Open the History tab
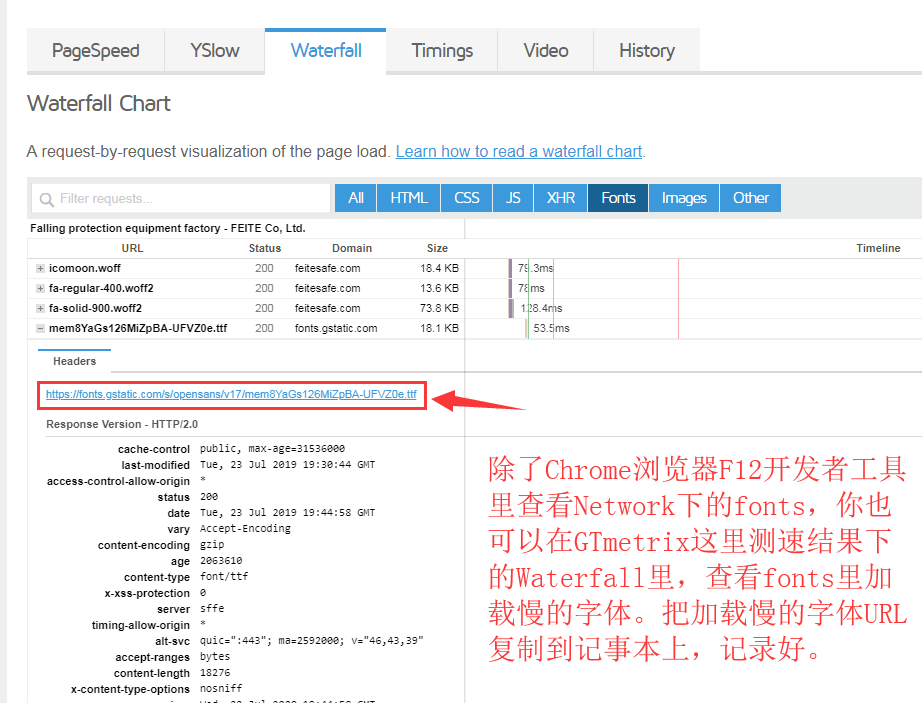This screenshot has width=922, height=703. tap(647, 51)
